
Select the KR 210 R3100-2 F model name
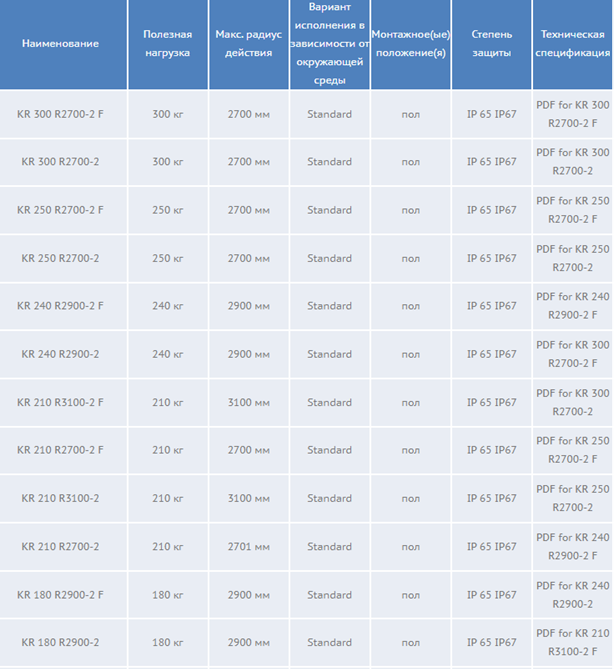(x=60, y=402)
